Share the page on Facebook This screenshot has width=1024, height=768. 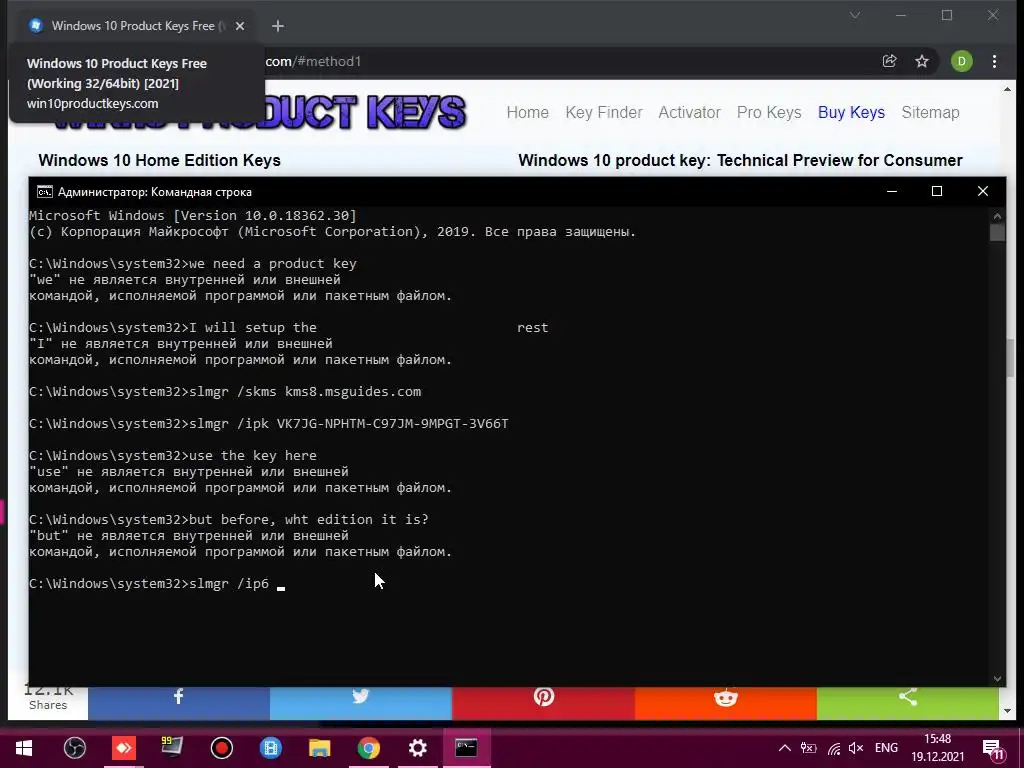click(x=178, y=703)
